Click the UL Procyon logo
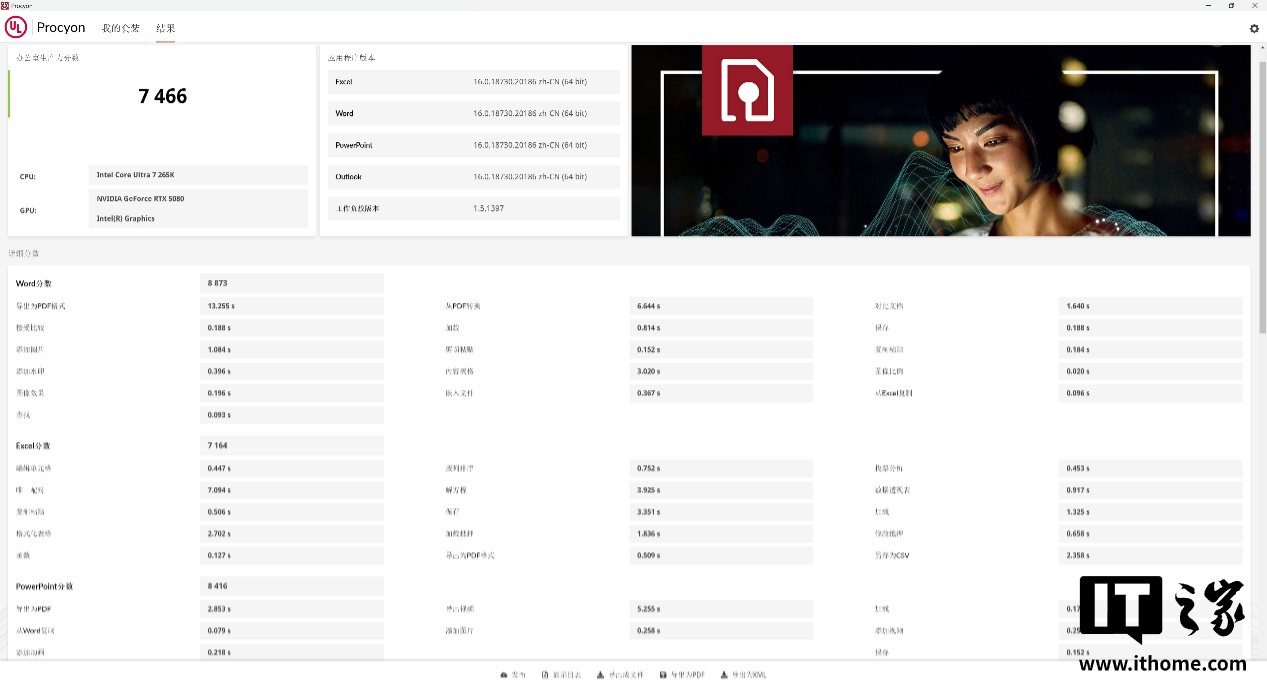This screenshot has width=1267, height=688. click(16, 27)
